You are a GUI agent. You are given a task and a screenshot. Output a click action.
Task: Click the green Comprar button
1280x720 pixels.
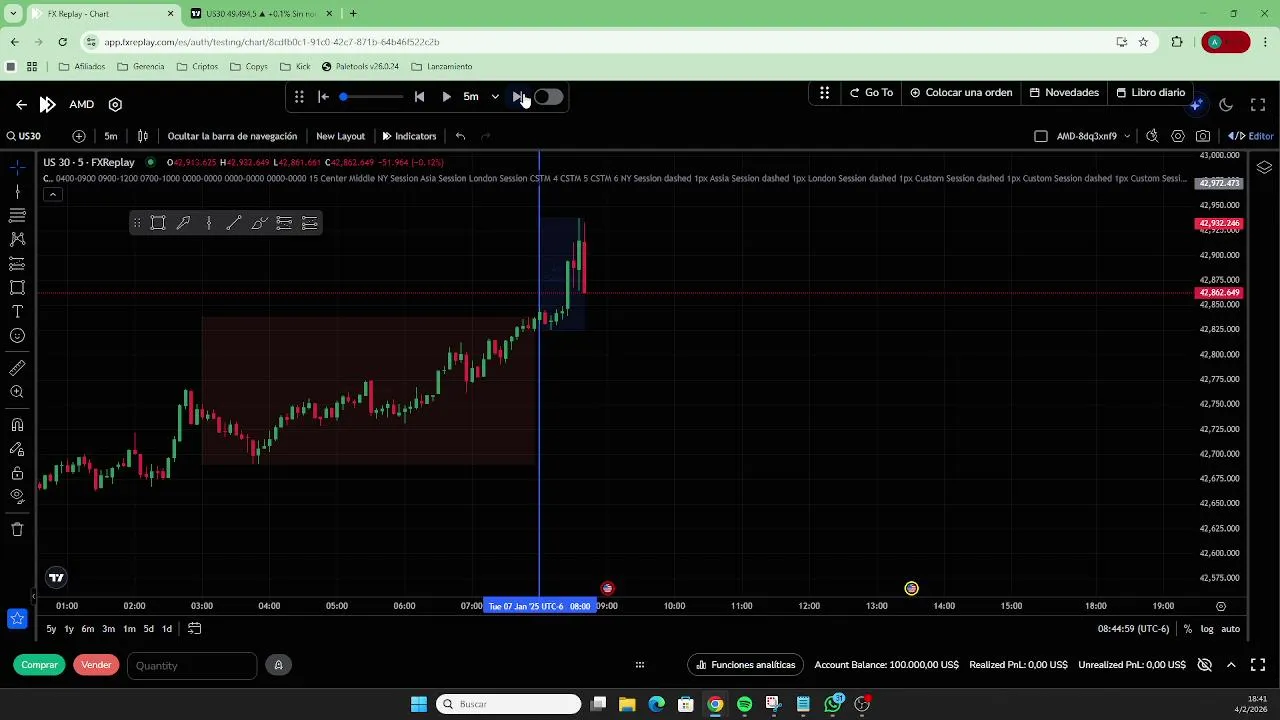pos(40,665)
